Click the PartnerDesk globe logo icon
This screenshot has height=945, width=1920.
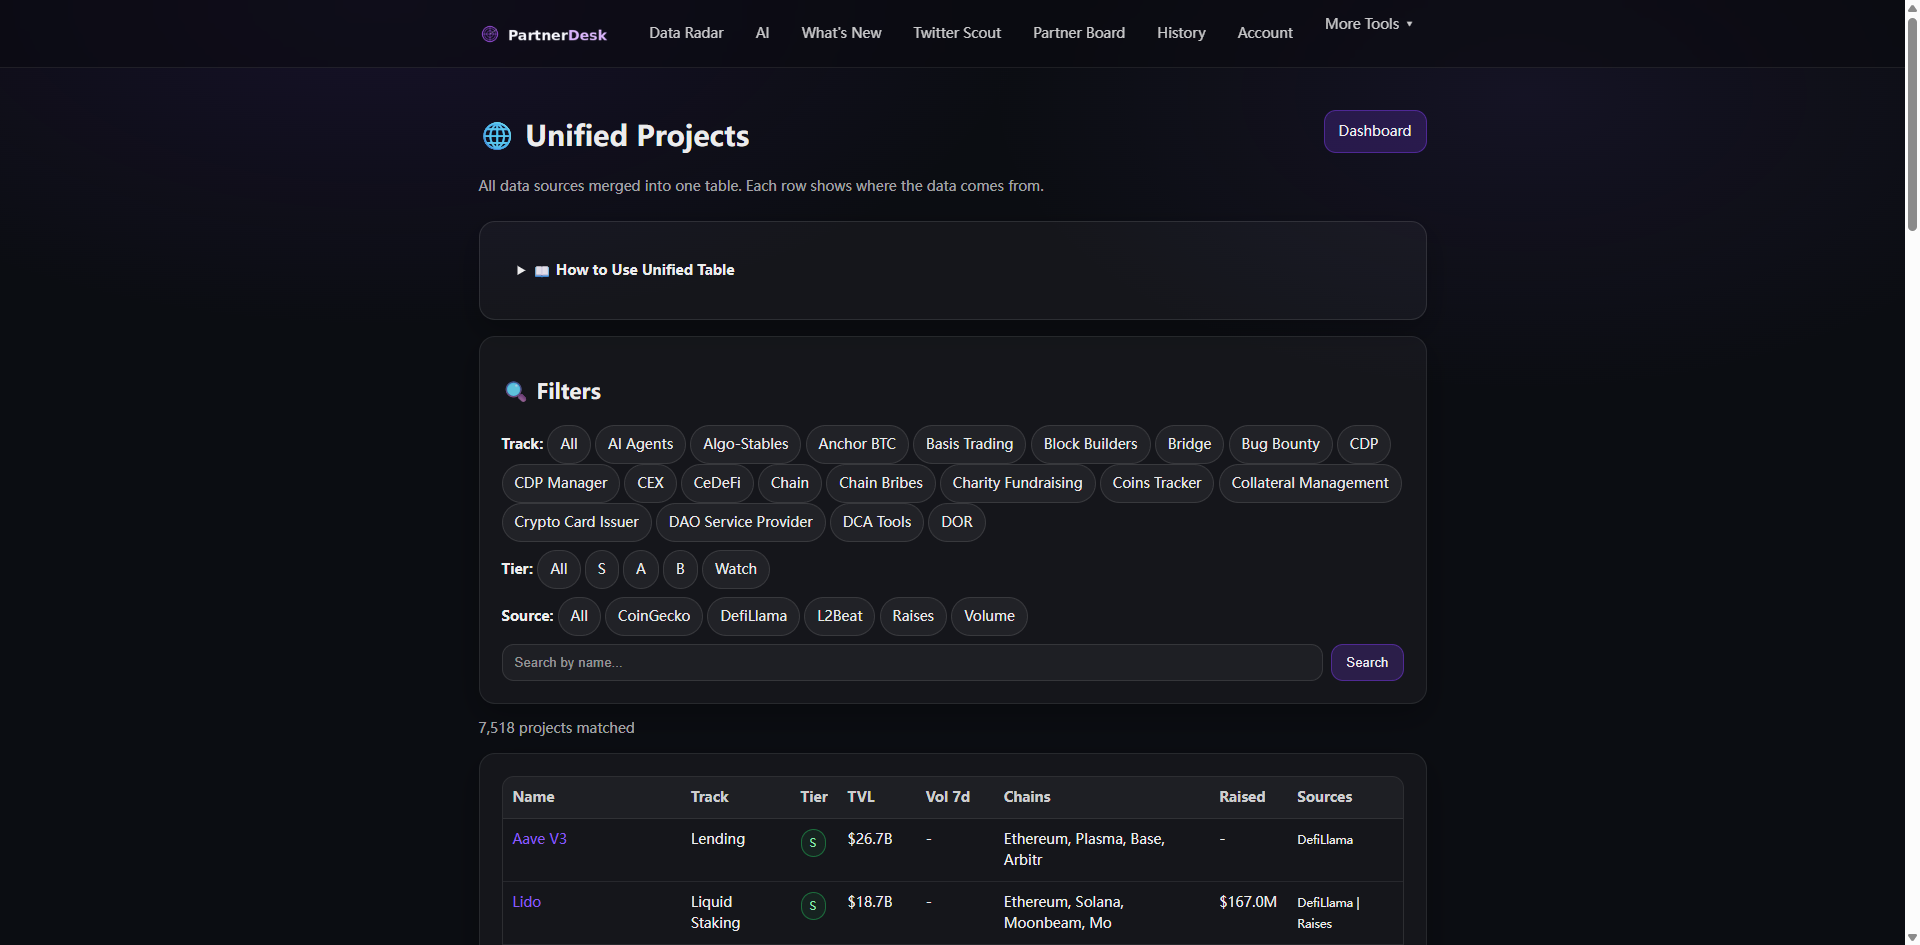(489, 33)
